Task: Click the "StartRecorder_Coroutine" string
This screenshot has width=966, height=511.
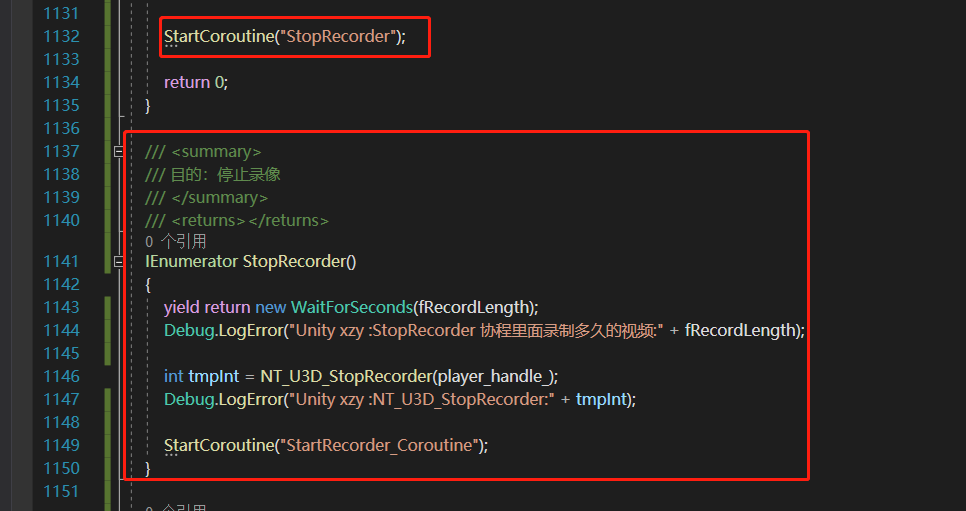Action: click(378, 445)
